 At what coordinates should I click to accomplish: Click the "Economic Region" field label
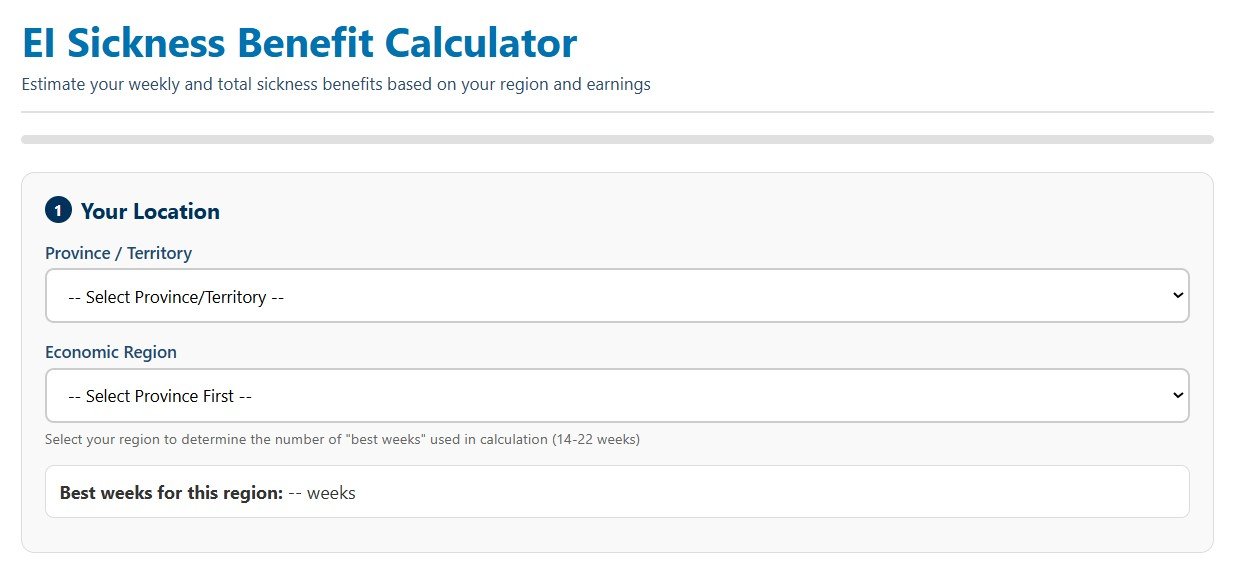111,352
